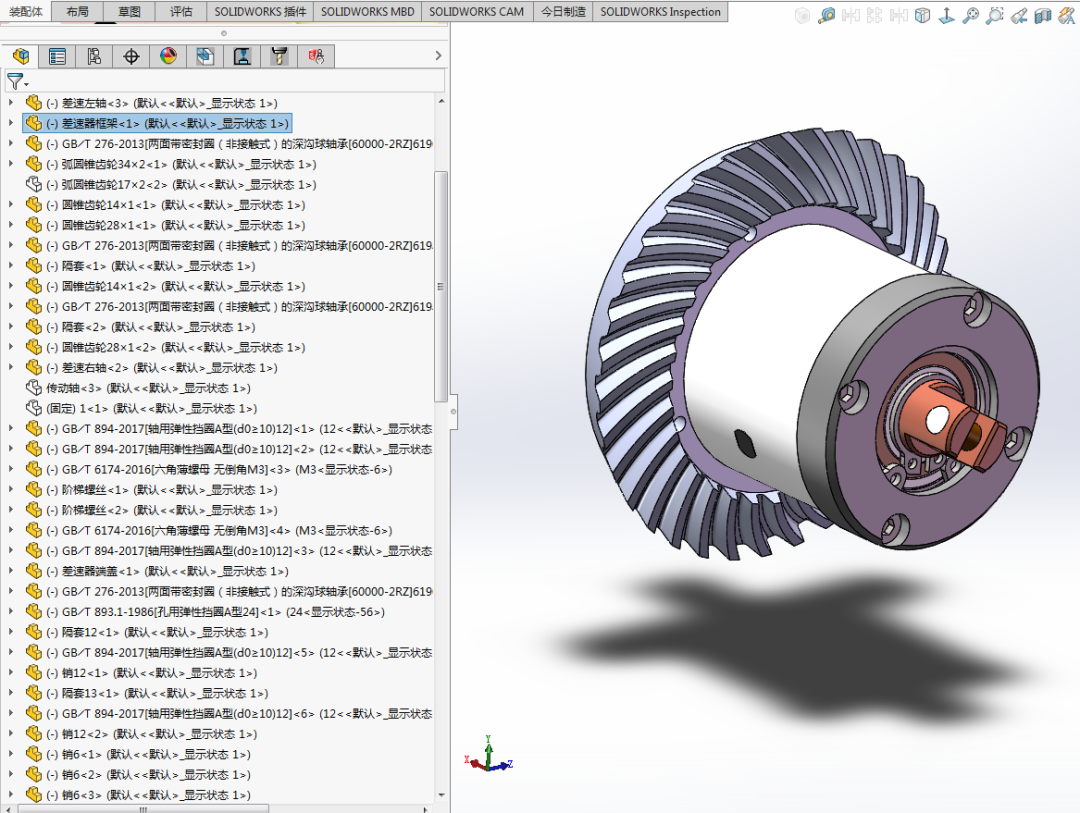Click the Zoom to Fit magnifier
The width and height of the screenshot is (1080, 813).
[x=970, y=15]
